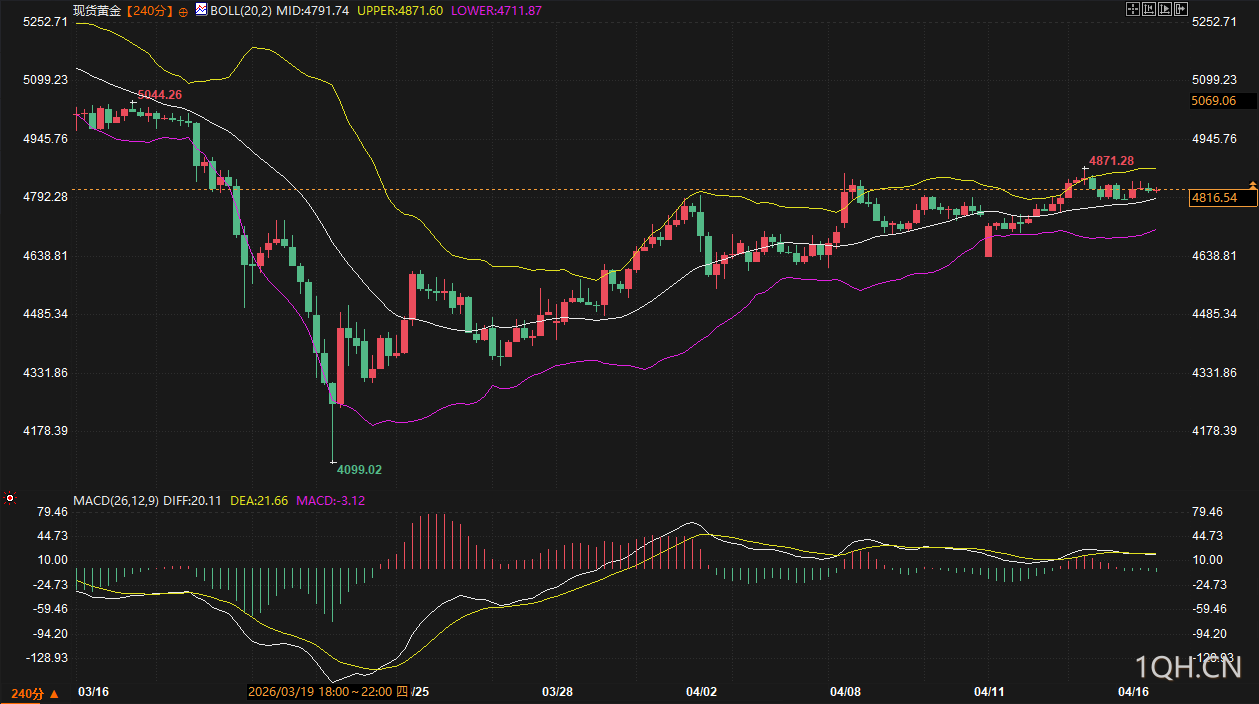
Task: Click the right-axis 4485.34 price level
Action: [1215, 314]
